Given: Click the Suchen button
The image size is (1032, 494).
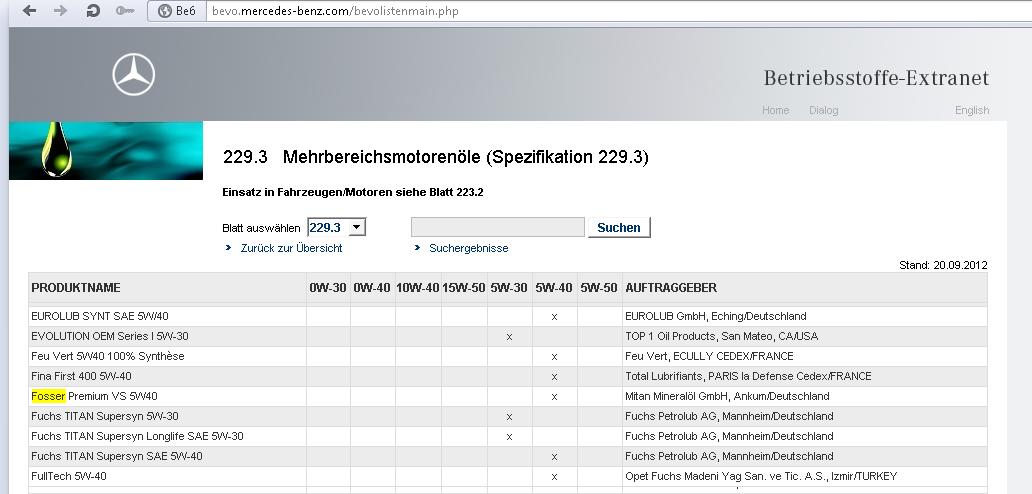Looking at the screenshot, I should click(x=619, y=228).
